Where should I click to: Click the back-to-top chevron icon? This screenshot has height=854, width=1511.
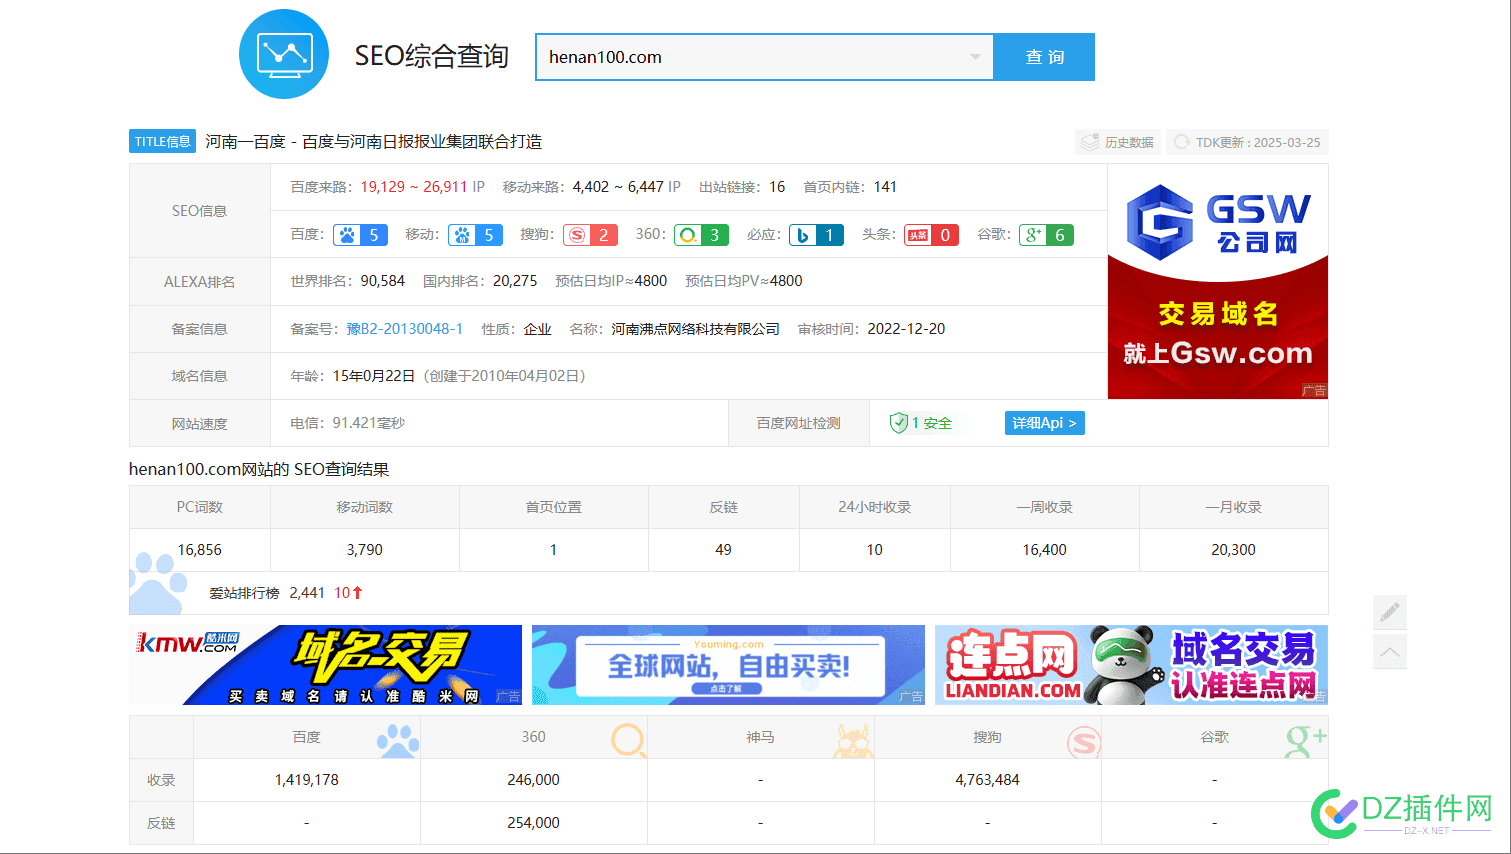tap(1389, 652)
